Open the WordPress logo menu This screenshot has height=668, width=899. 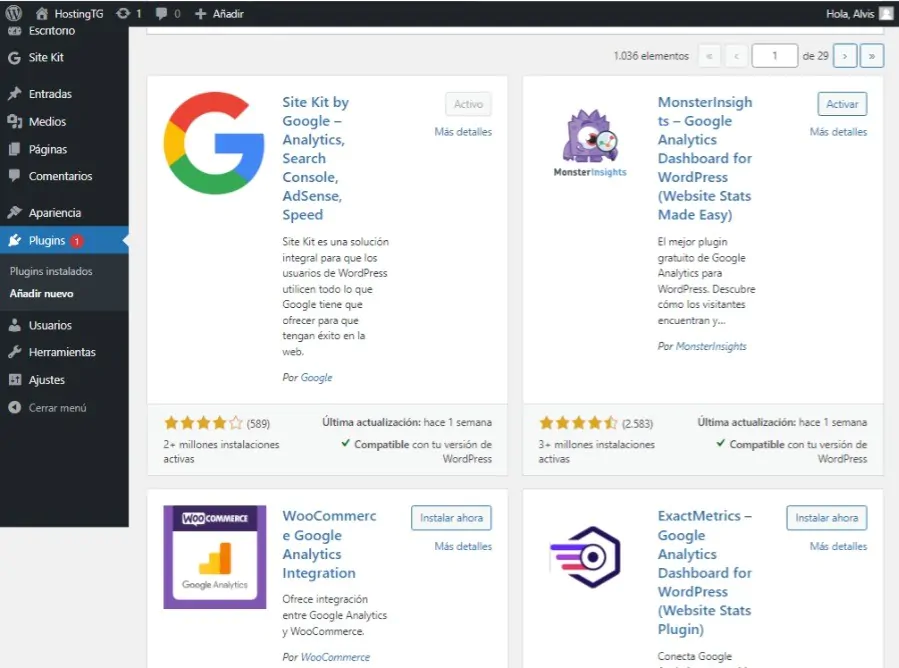(x=14, y=13)
